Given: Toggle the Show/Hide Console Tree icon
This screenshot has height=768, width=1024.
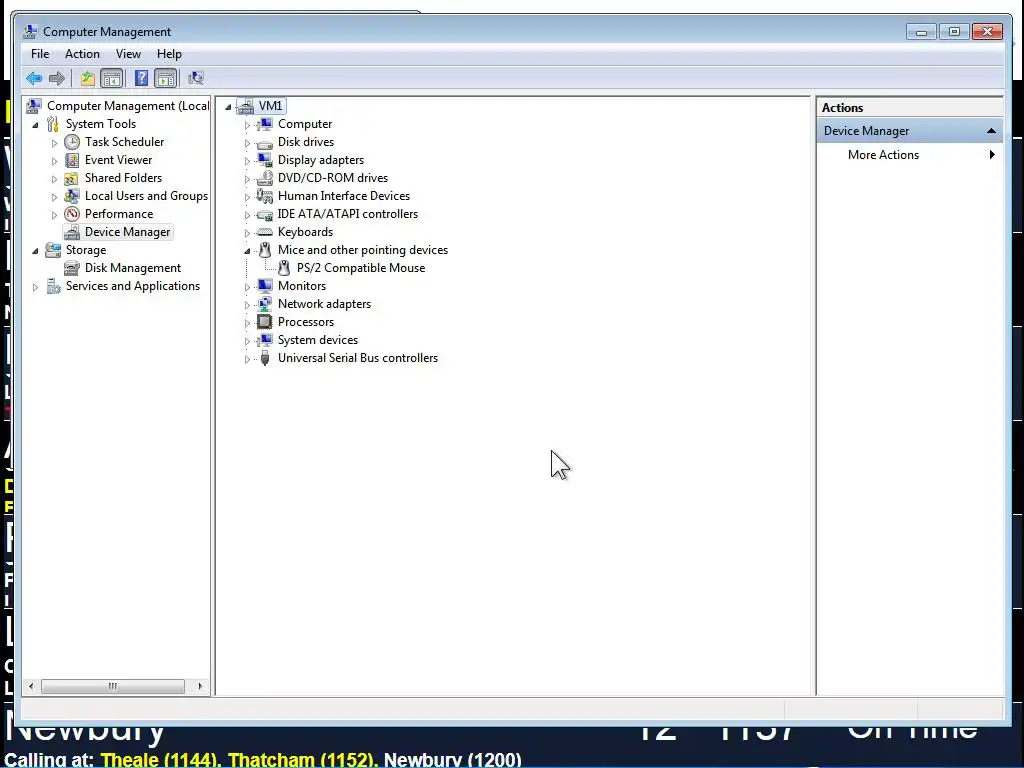Looking at the screenshot, I should click(x=112, y=79).
